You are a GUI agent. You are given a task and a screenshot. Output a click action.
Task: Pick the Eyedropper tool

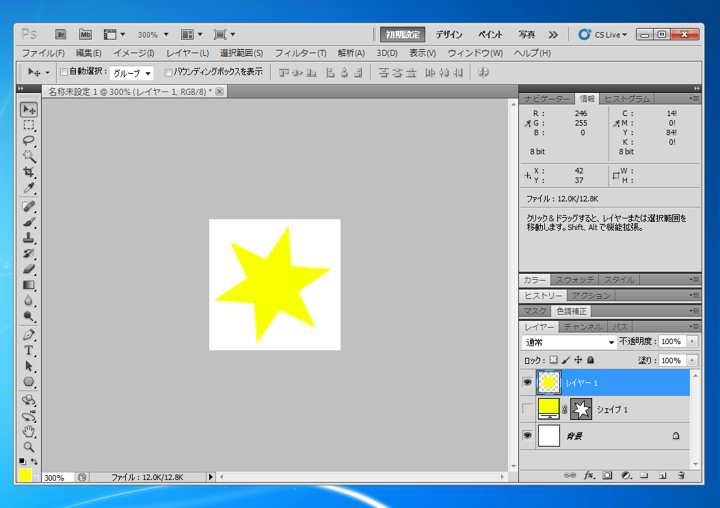pyautogui.click(x=29, y=189)
